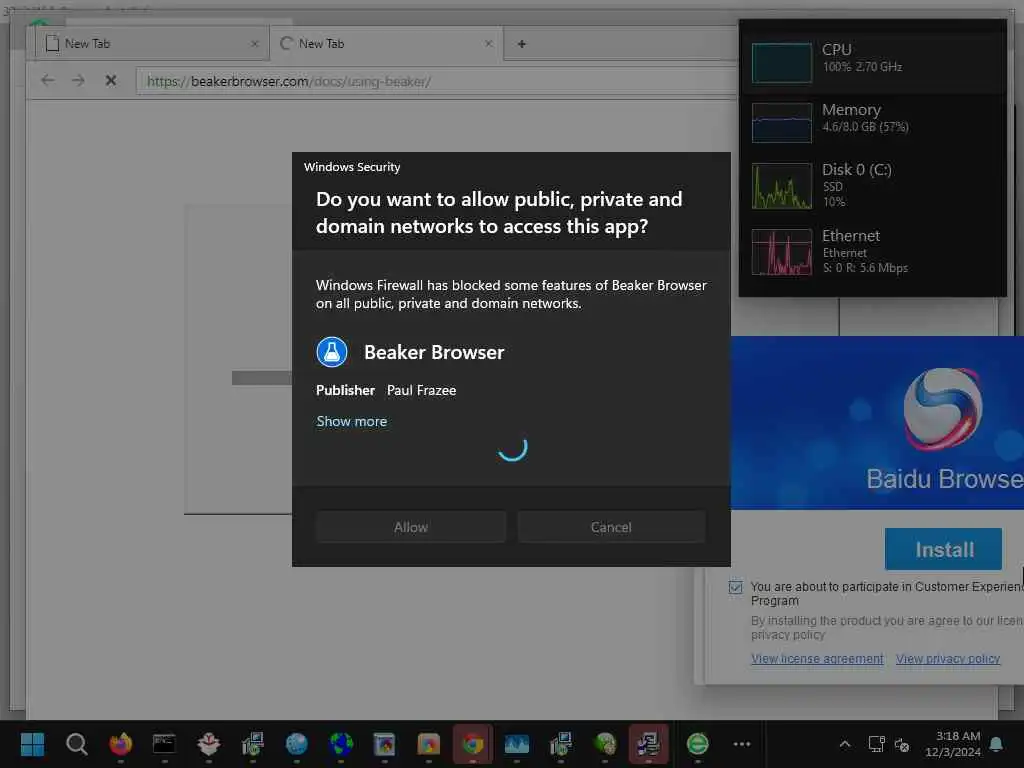Viewport: 1024px width, 768px height.
Task: Click Publisher name Paul Frazee
Action: [x=421, y=390]
